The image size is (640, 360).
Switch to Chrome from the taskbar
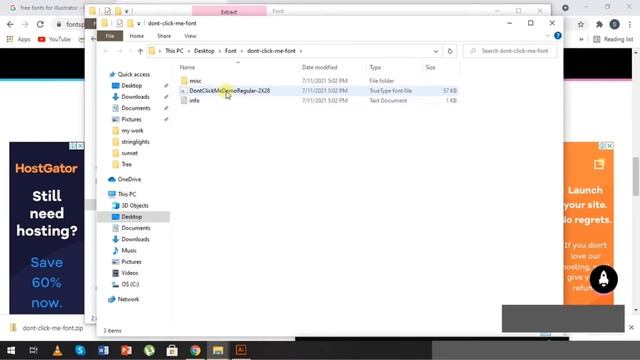(x=195, y=350)
